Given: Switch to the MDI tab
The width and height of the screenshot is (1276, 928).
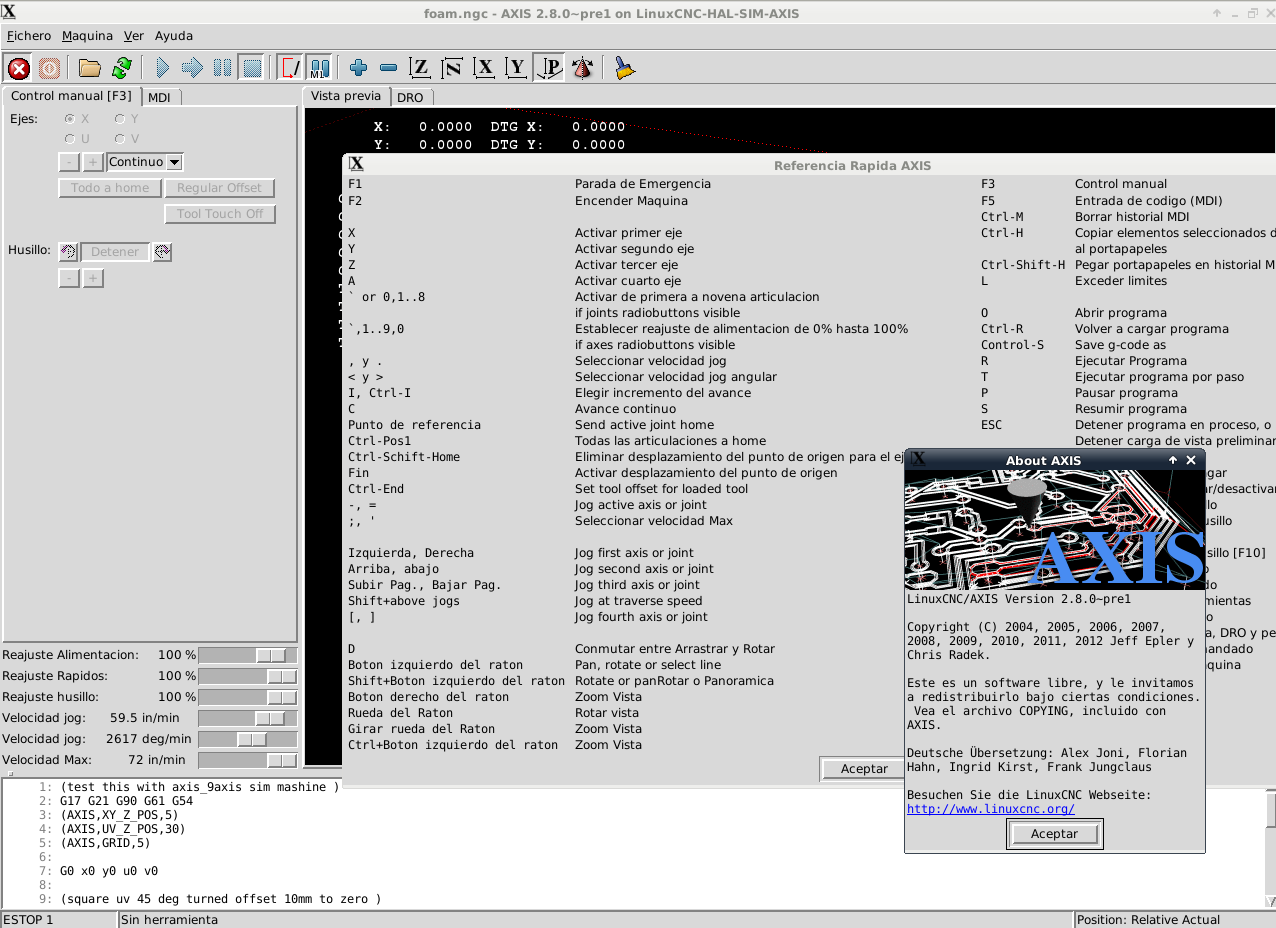Looking at the screenshot, I should (160, 97).
